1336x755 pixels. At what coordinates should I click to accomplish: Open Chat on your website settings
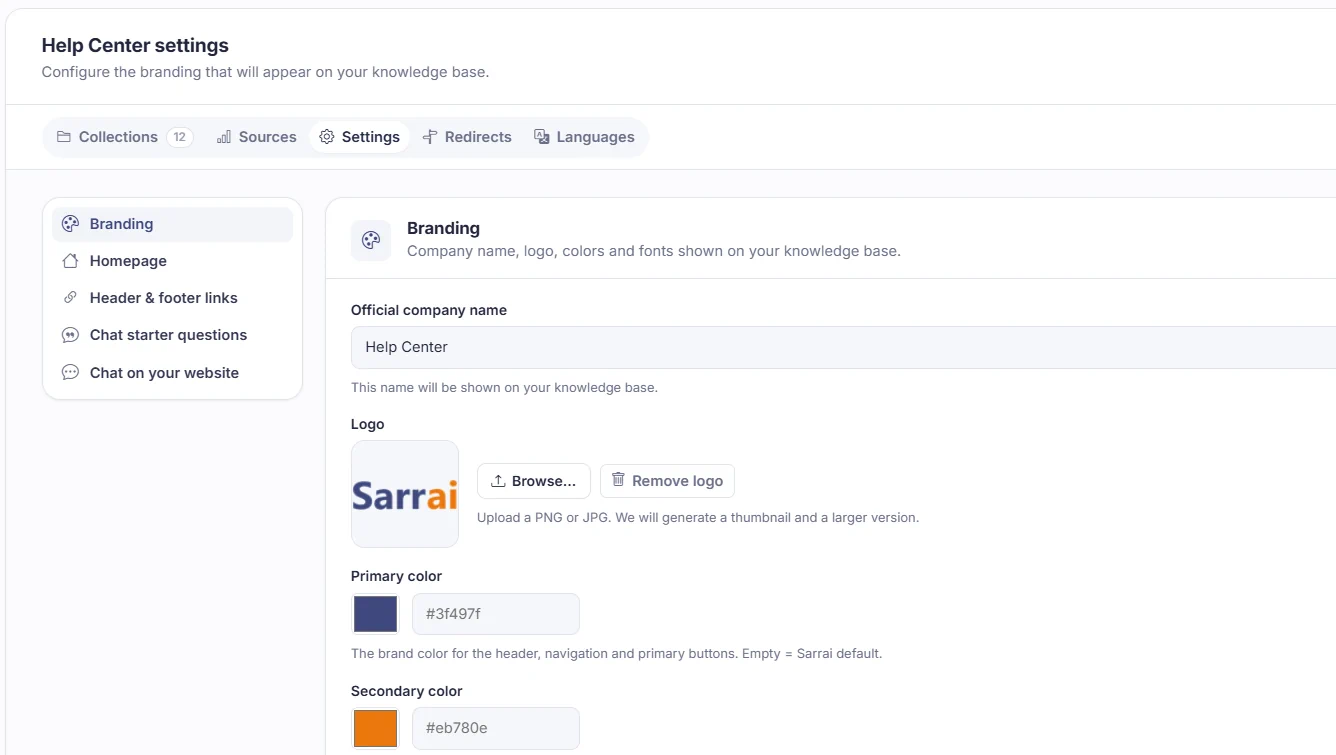(172, 373)
